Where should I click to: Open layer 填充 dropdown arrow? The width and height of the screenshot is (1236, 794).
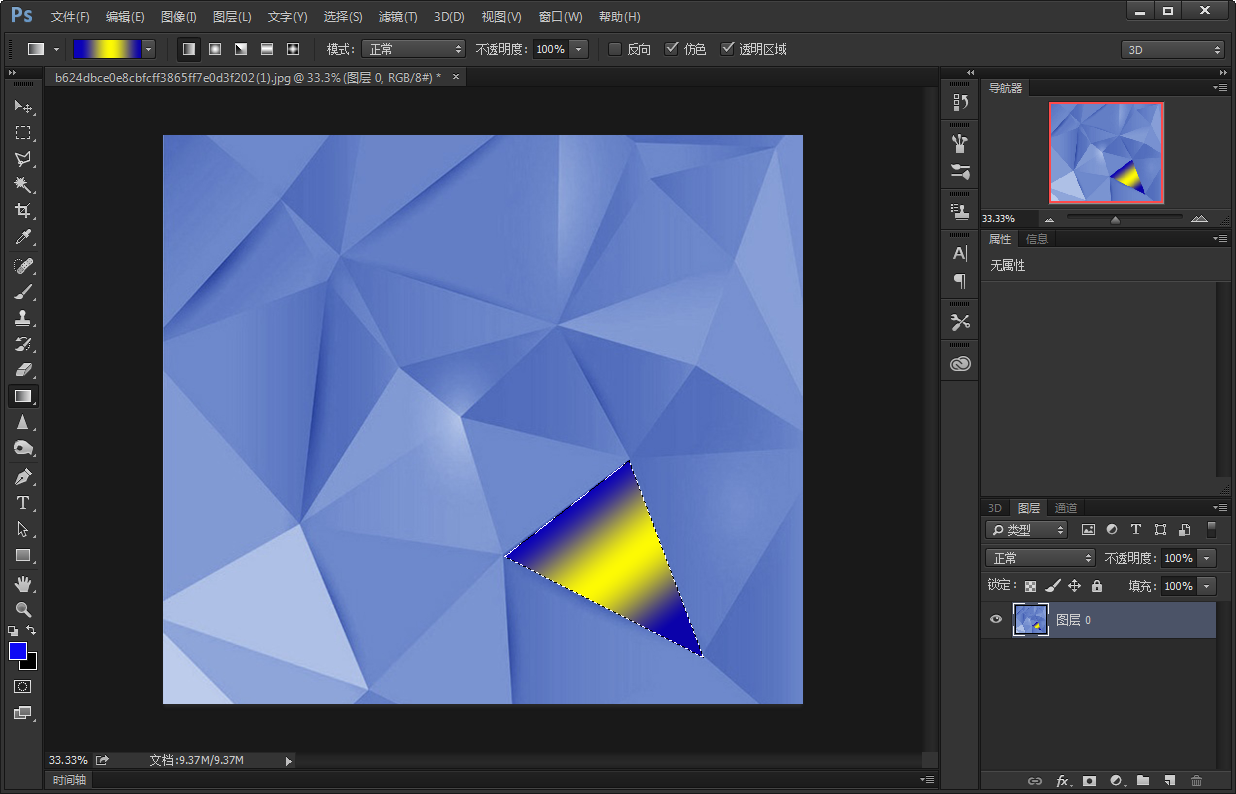tap(1207, 586)
